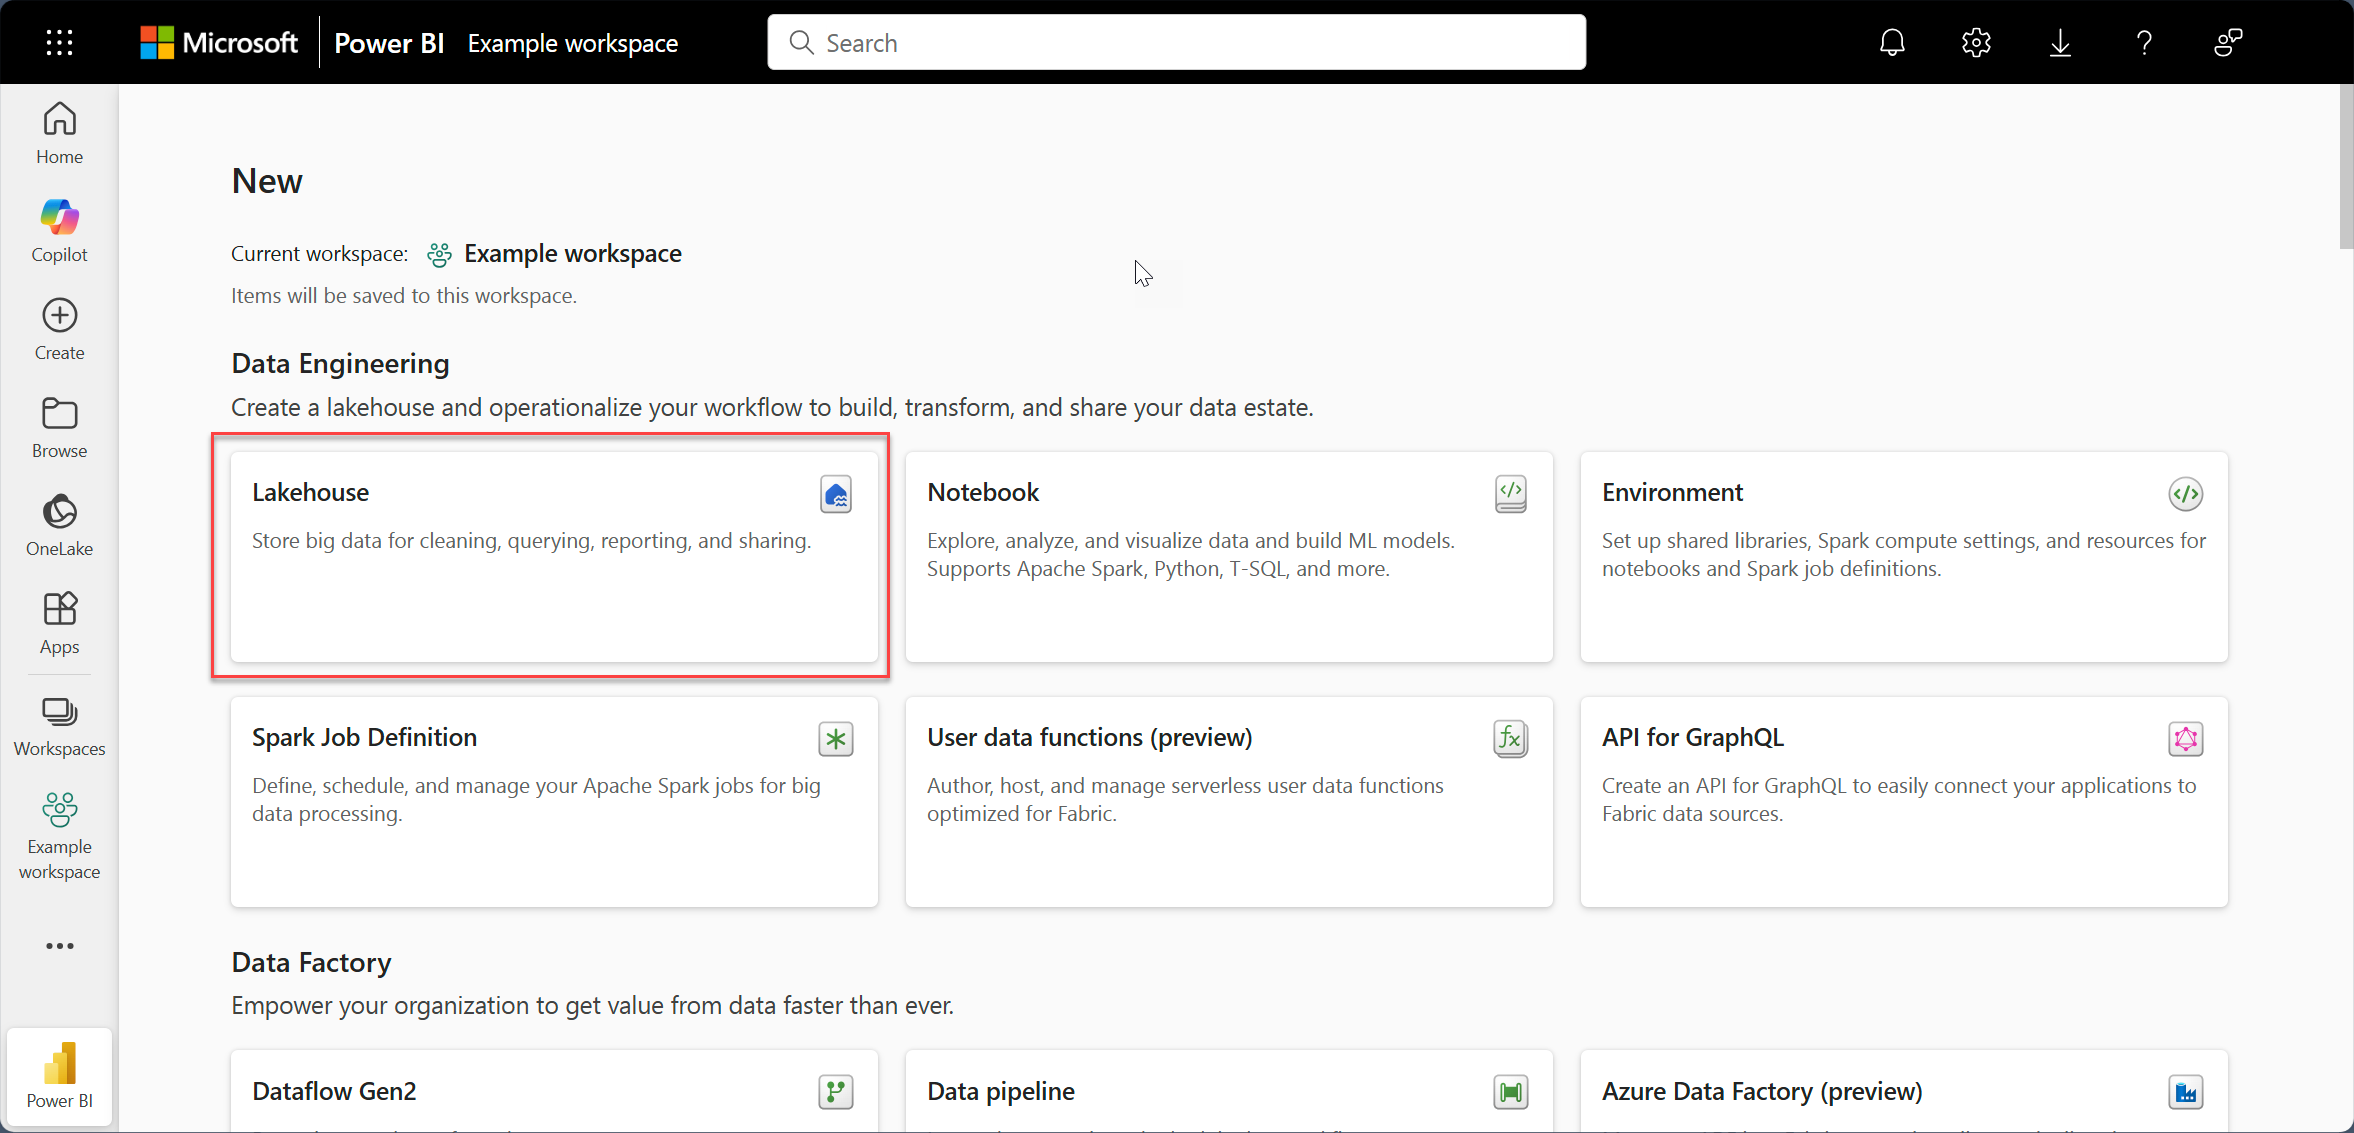Create a new Notebook item
Viewport: 2354px width, 1133px height.
point(1229,556)
